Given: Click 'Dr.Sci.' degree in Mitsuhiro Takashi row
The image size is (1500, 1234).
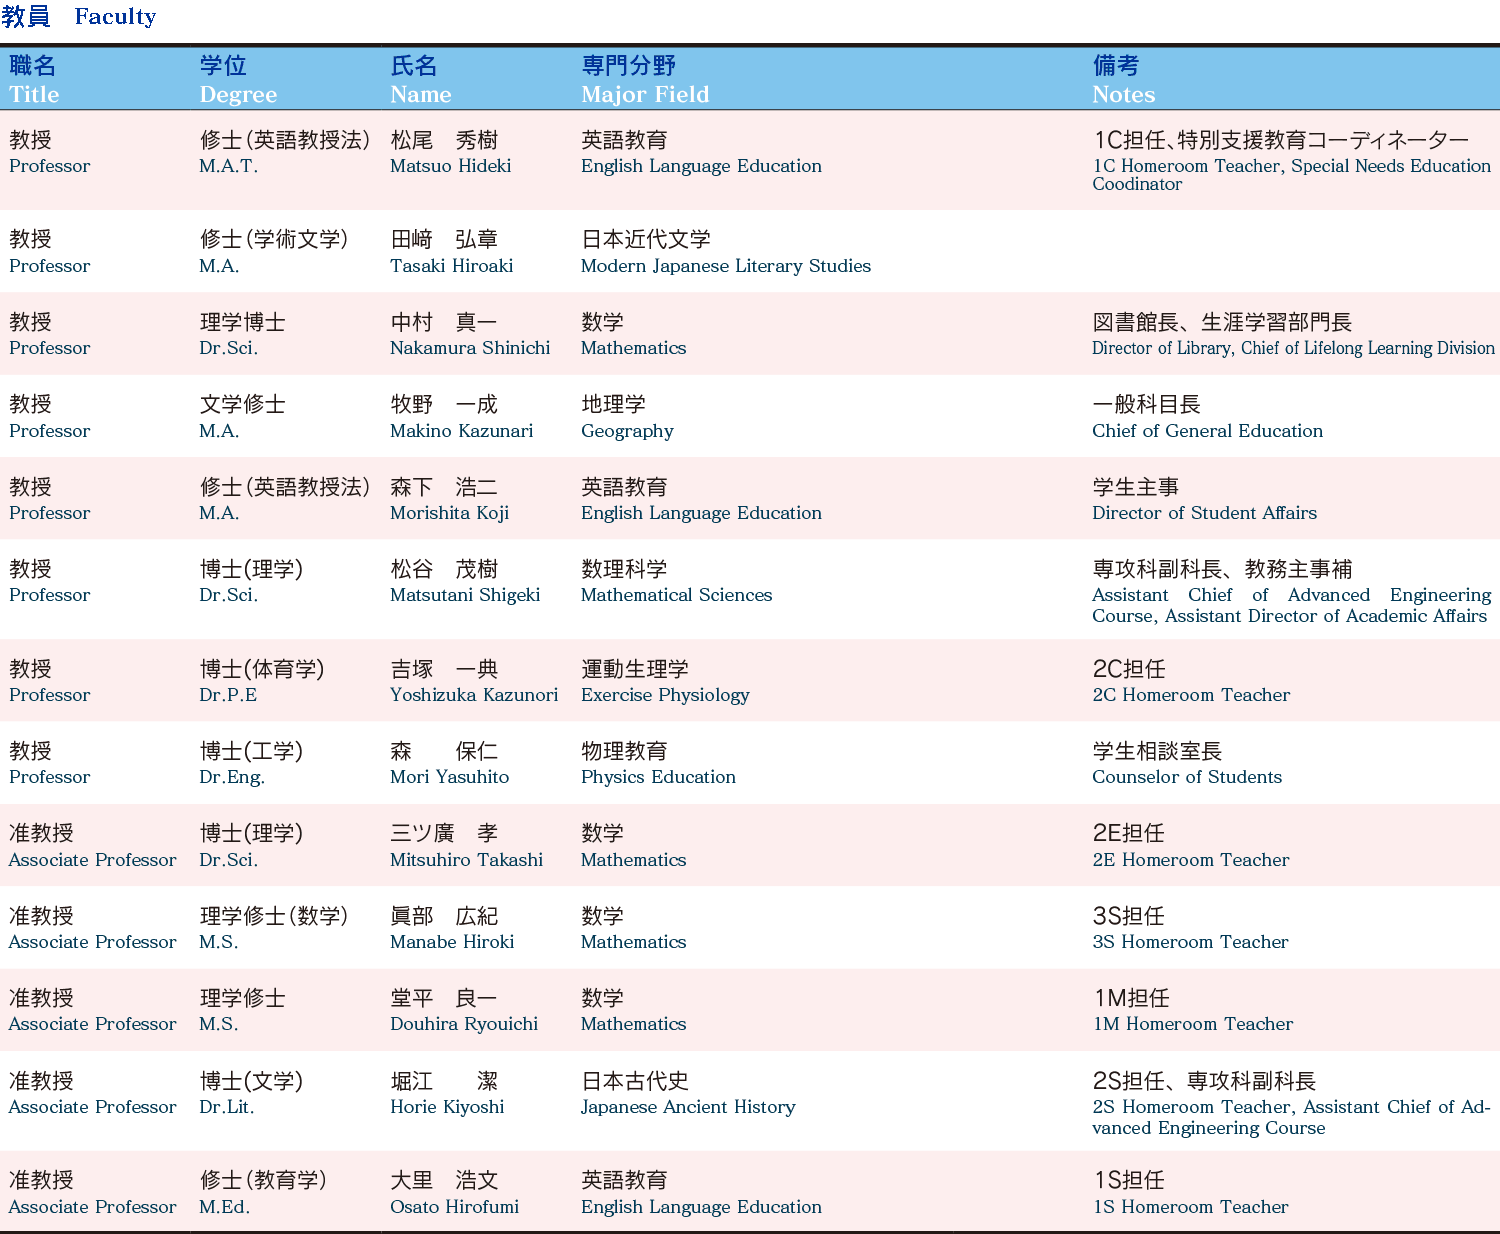Looking at the screenshot, I should click(228, 860).
